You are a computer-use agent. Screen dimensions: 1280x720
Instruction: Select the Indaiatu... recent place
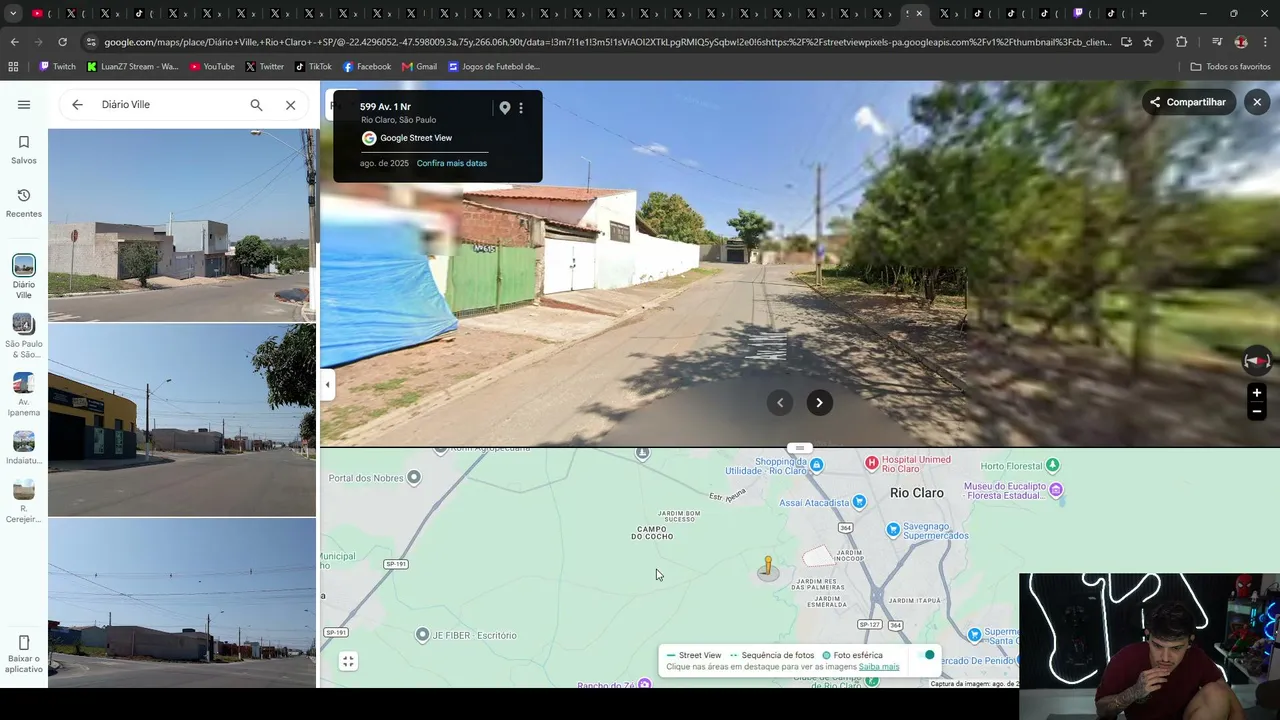coord(24,449)
